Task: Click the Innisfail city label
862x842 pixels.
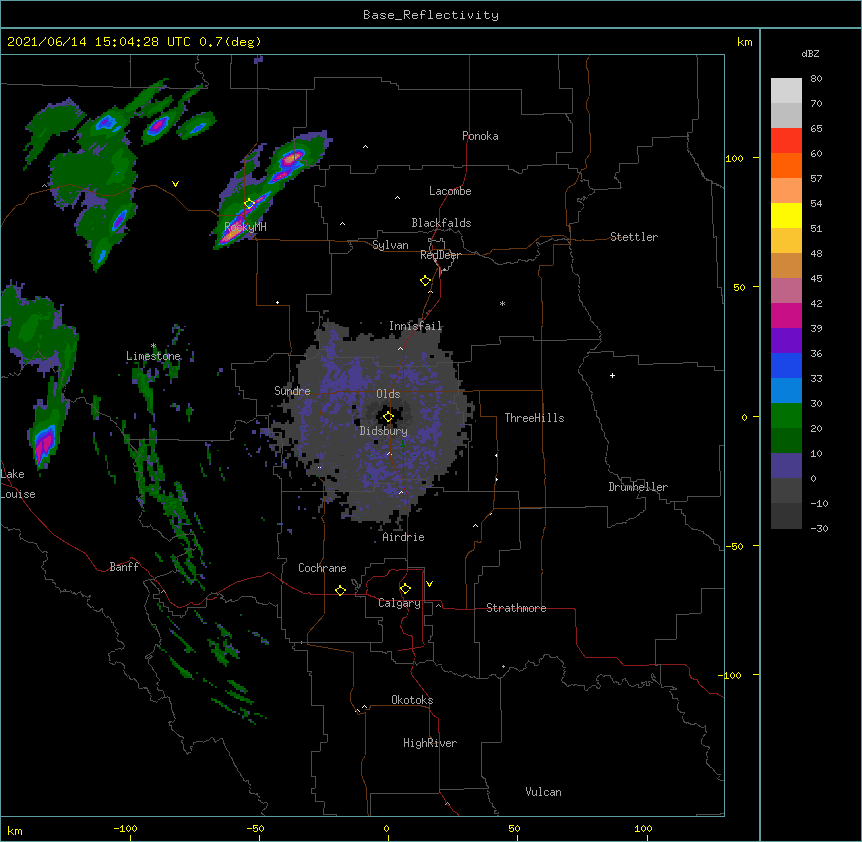Action: 415,326
